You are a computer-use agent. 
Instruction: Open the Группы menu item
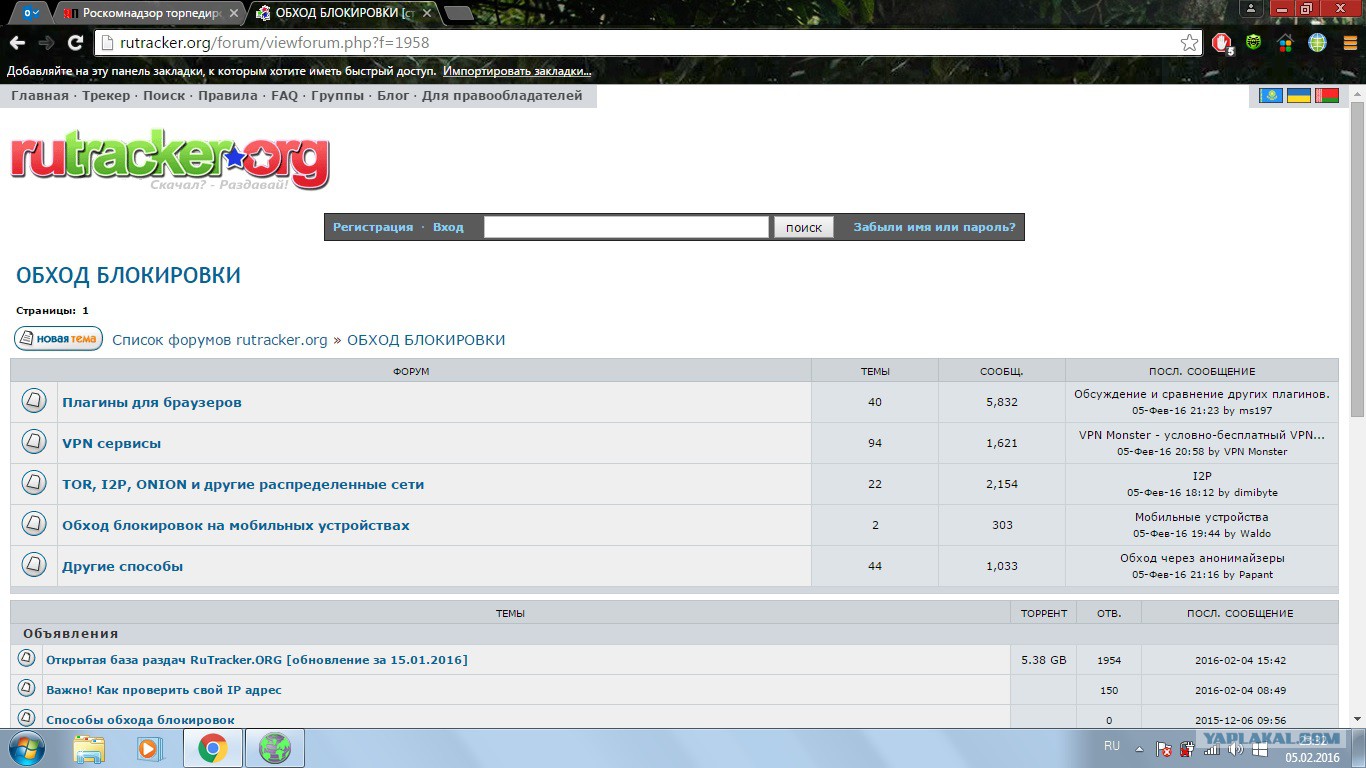click(x=337, y=96)
